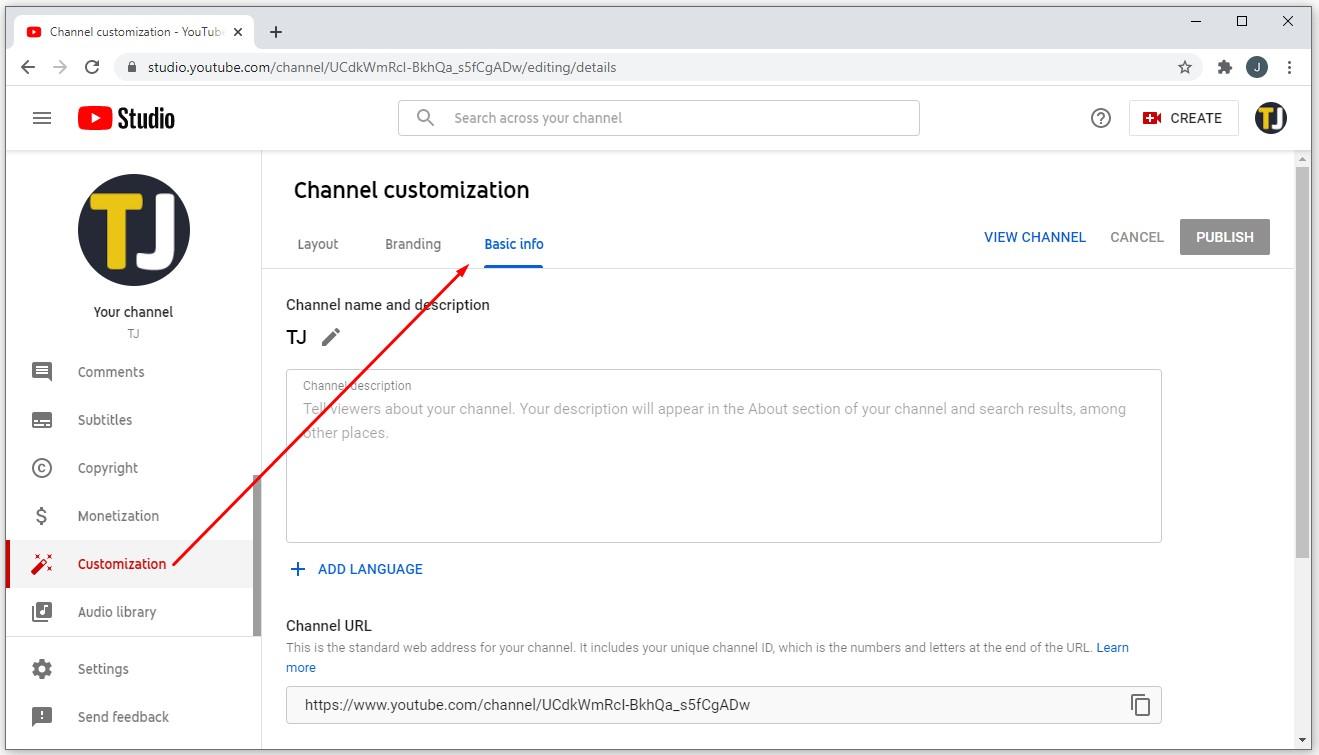Click the channel URL text field
The image size is (1319, 755).
[724, 705]
